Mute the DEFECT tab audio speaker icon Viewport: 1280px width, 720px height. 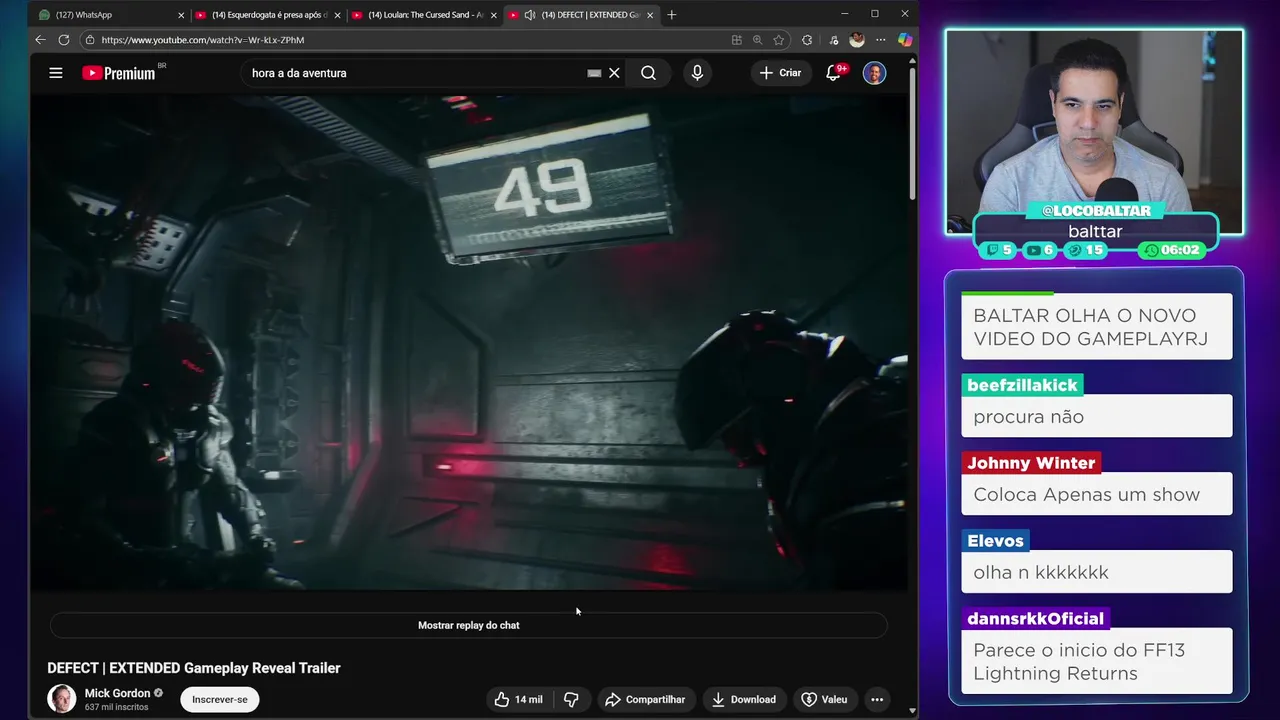click(x=529, y=15)
